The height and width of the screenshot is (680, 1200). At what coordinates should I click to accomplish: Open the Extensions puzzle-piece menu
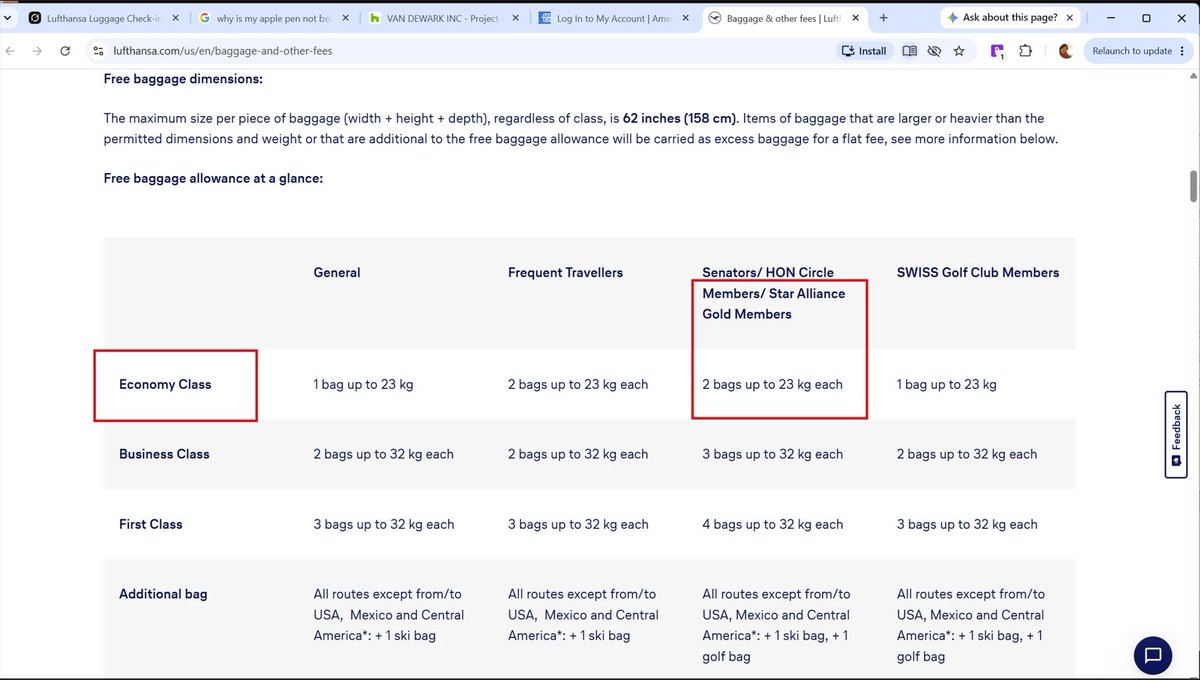(1025, 51)
